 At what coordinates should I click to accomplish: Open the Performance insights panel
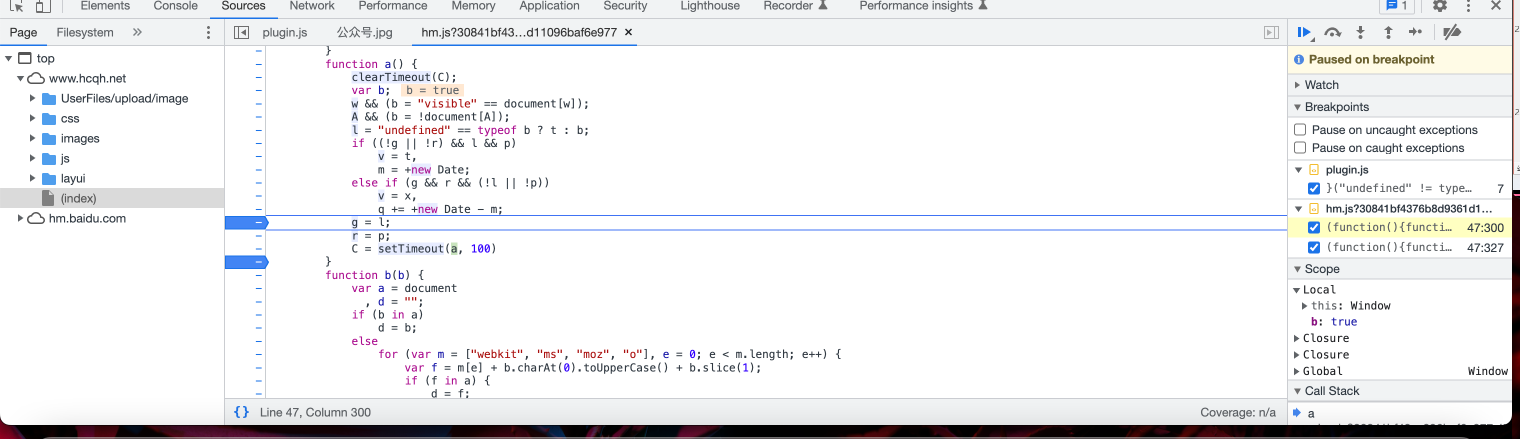923,6
